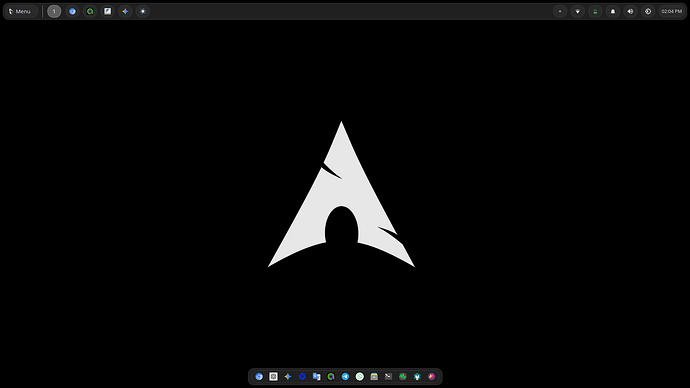
Task: Open the terminal from the dock
Action: (x=389, y=377)
